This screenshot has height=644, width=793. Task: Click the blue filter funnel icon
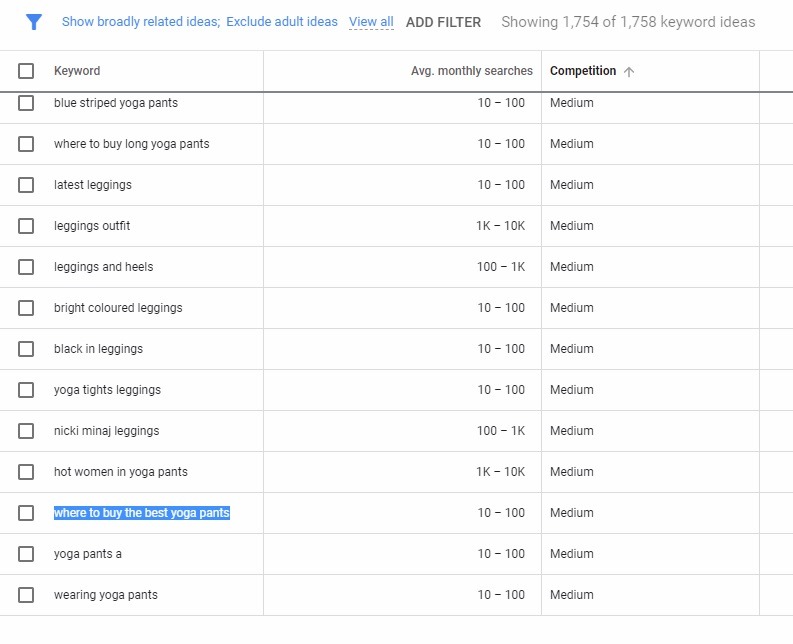(x=34, y=22)
